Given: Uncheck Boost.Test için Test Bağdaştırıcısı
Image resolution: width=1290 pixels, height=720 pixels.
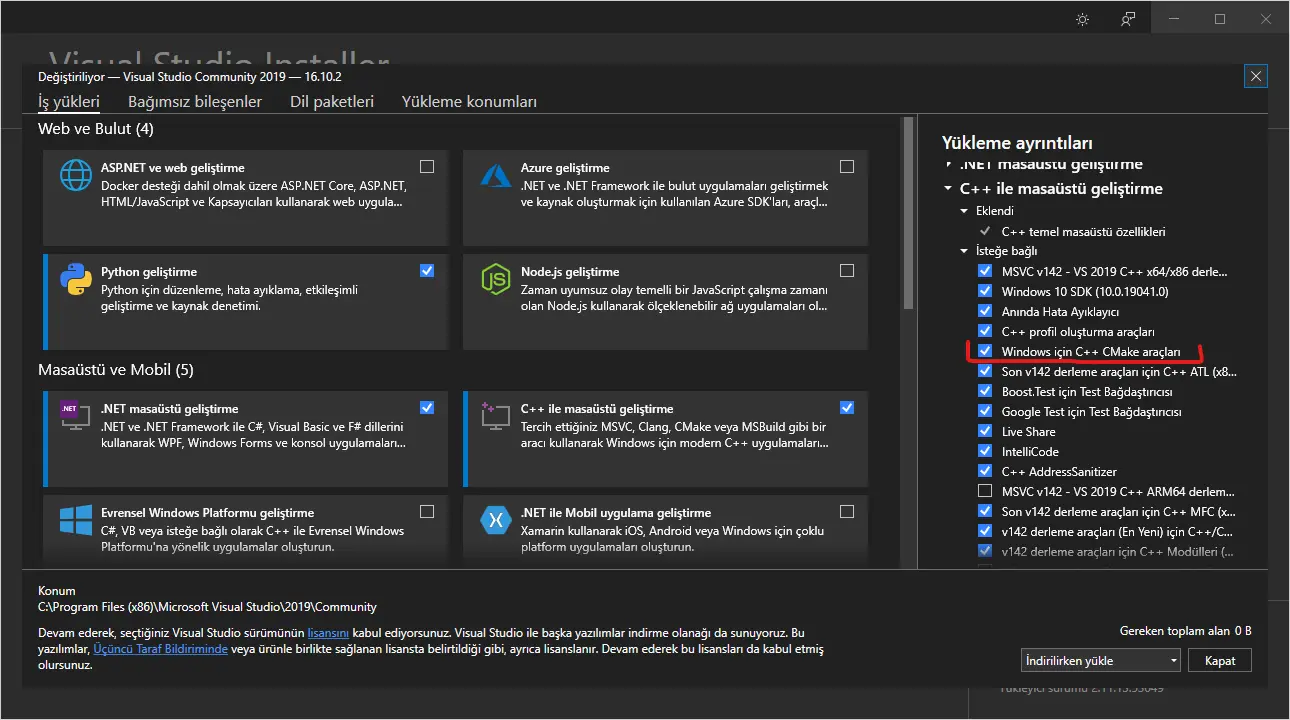Looking at the screenshot, I should tap(985, 391).
